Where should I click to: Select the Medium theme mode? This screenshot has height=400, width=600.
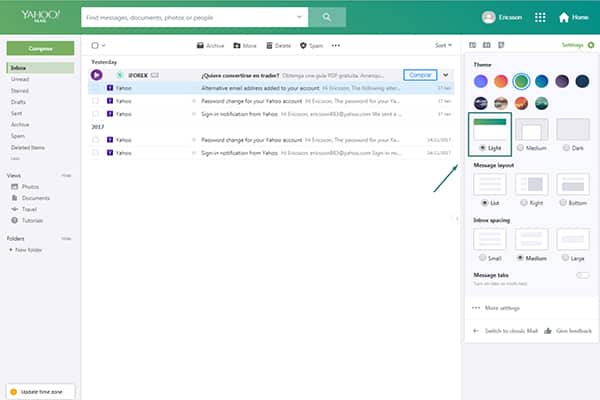532,134
